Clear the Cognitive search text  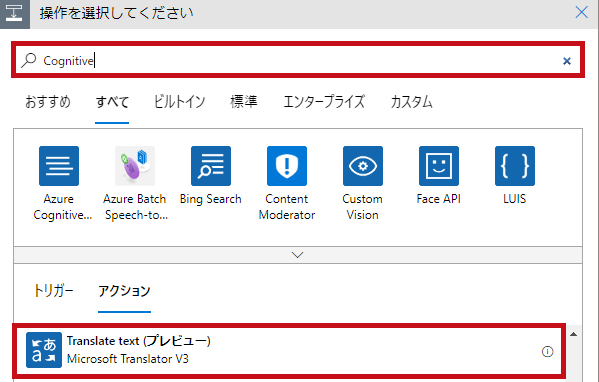(567, 61)
